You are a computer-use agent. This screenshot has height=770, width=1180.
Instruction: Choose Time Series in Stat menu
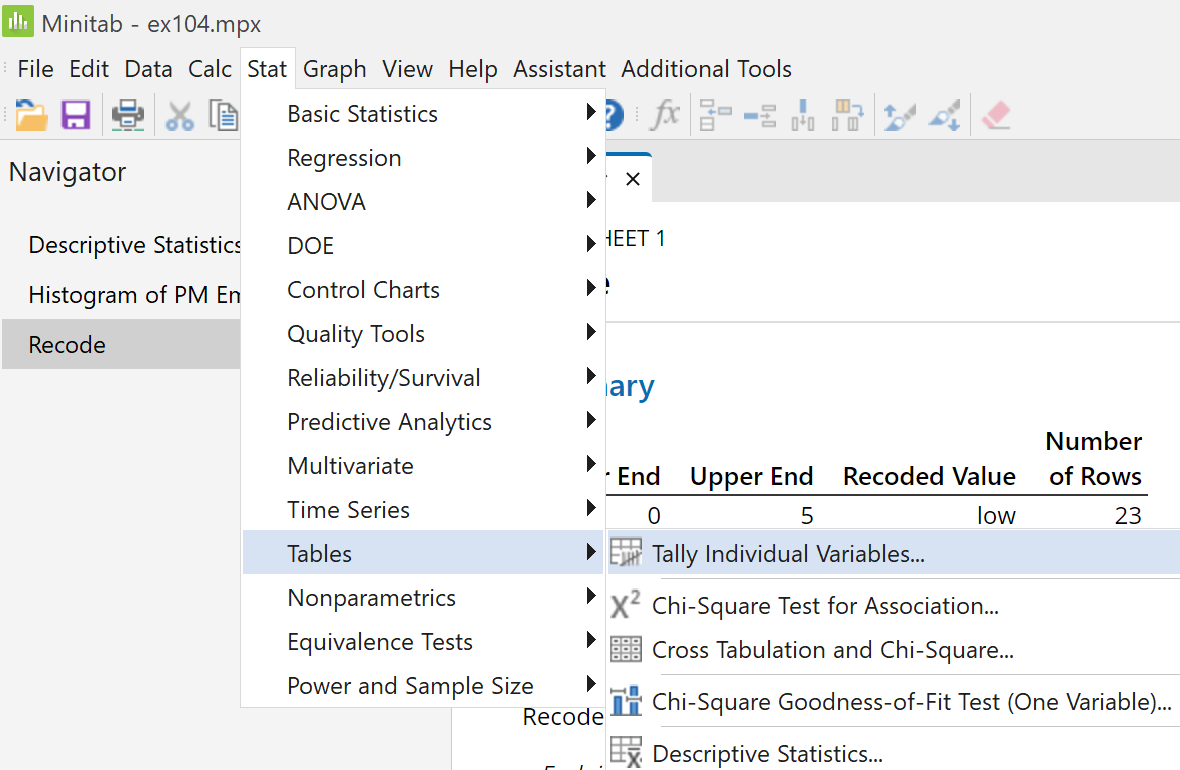(423, 510)
